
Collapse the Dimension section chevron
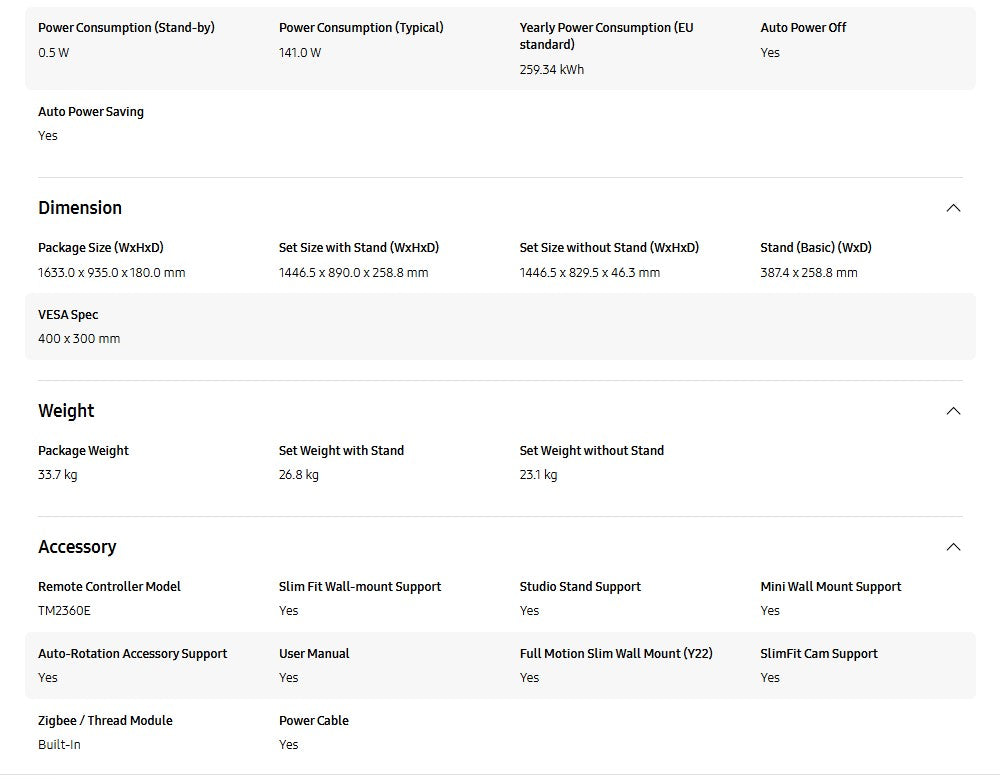(x=953, y=208)
